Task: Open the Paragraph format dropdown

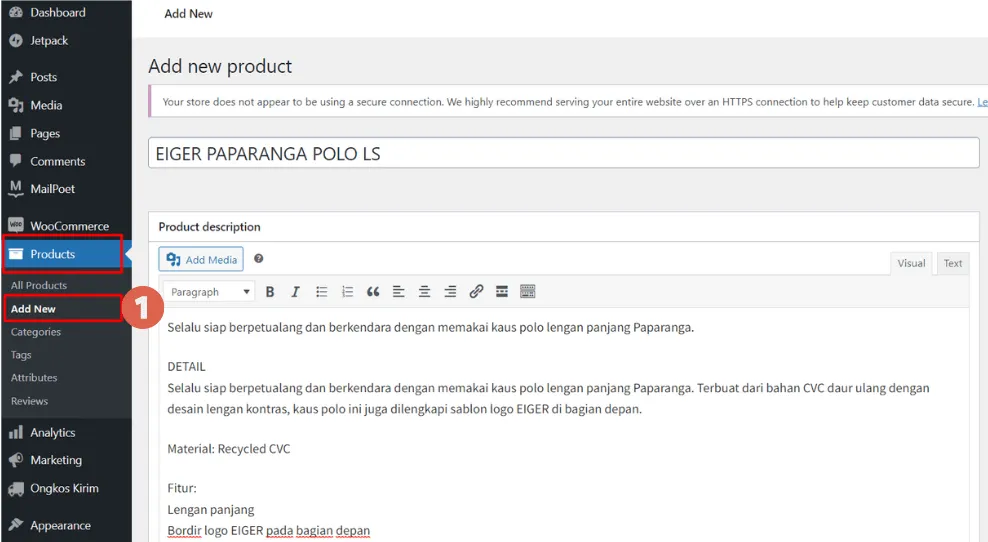Action: coord(209,292)
